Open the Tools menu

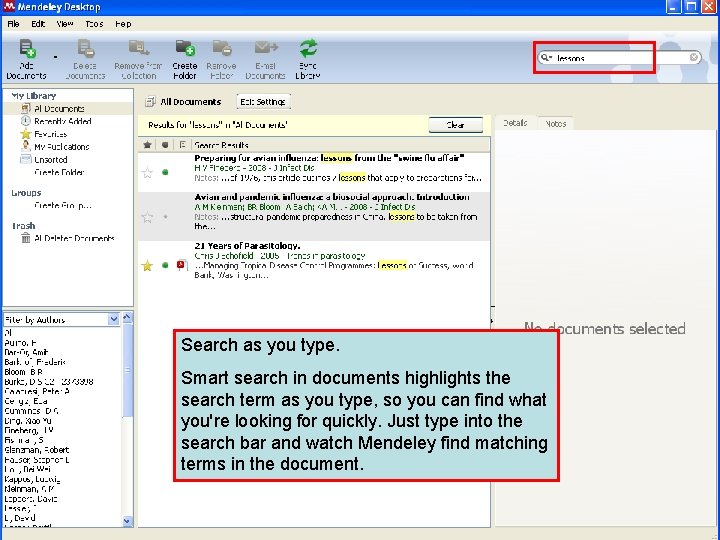click(x=94, y=24)
